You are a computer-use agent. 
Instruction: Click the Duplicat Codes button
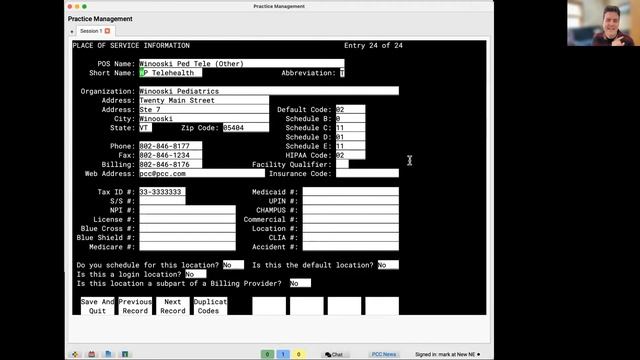(x=210, y=306)
